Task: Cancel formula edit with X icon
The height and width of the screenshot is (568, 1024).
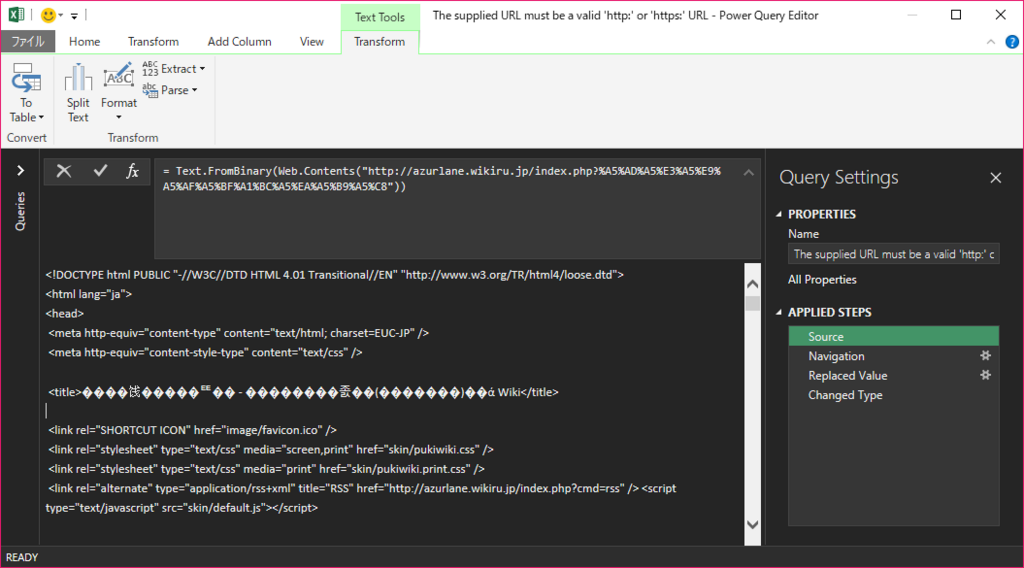Action: 63,171
